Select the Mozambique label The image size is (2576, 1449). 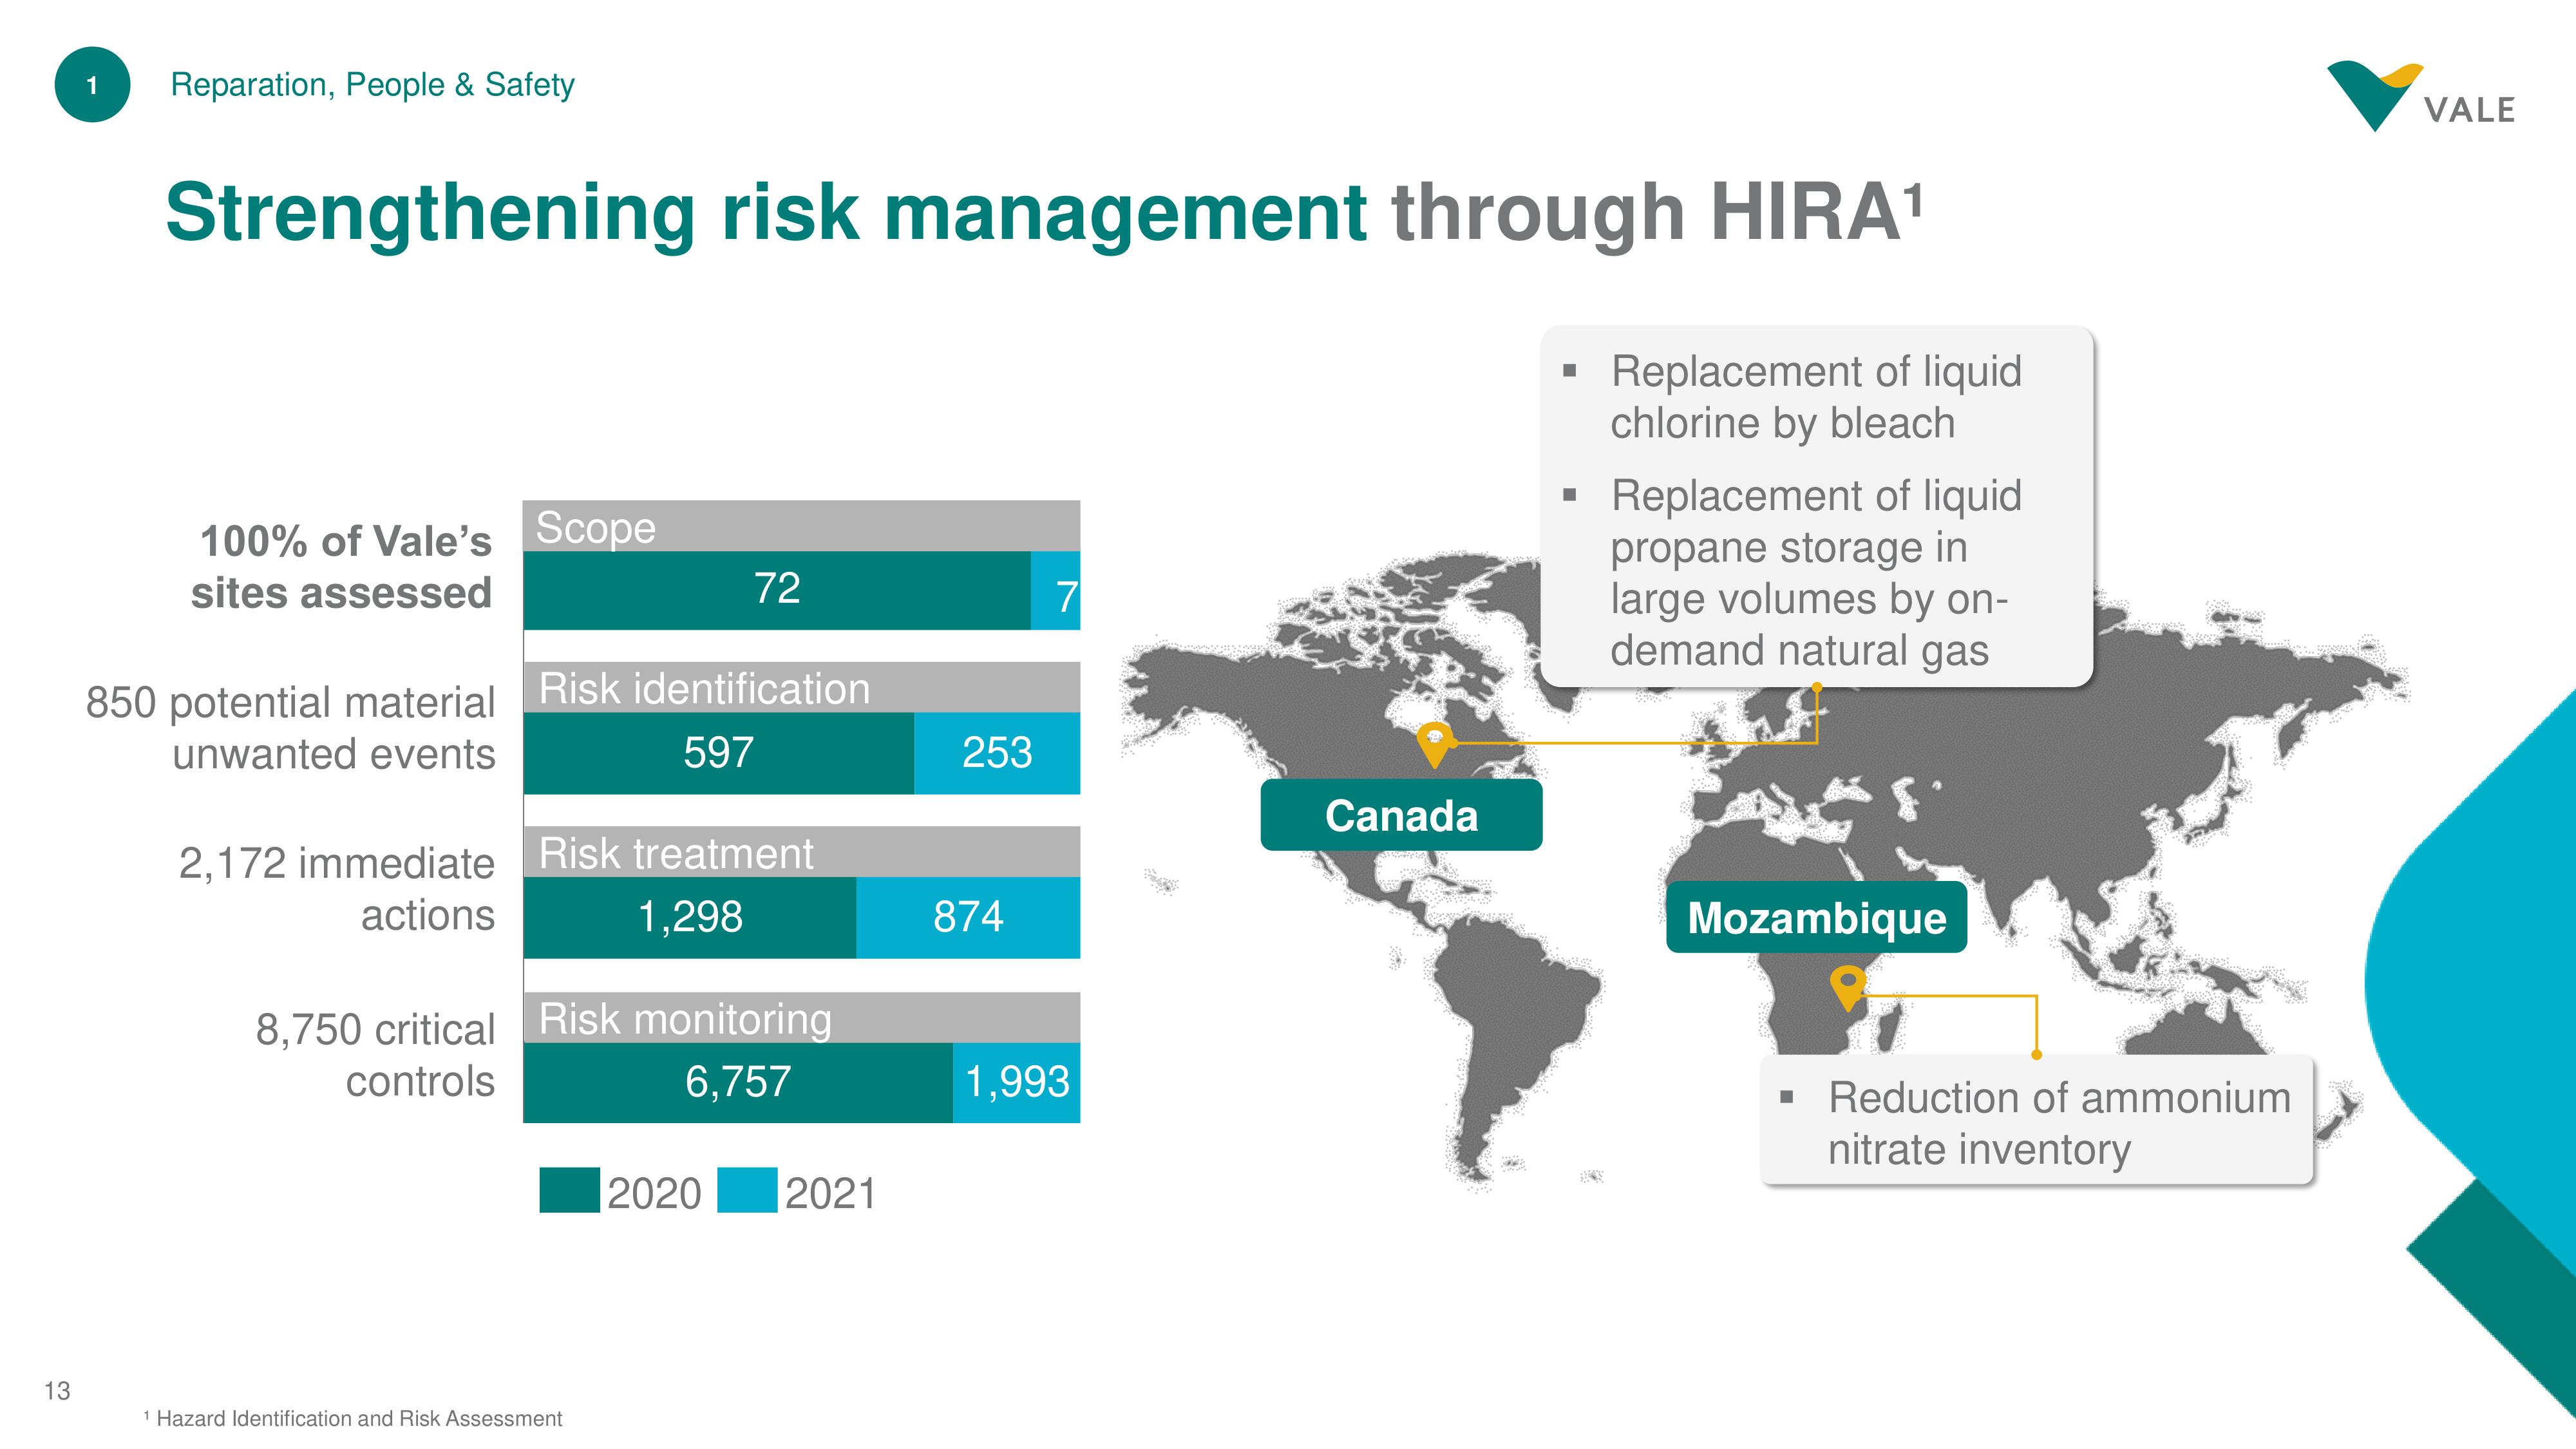[1816, 917]
